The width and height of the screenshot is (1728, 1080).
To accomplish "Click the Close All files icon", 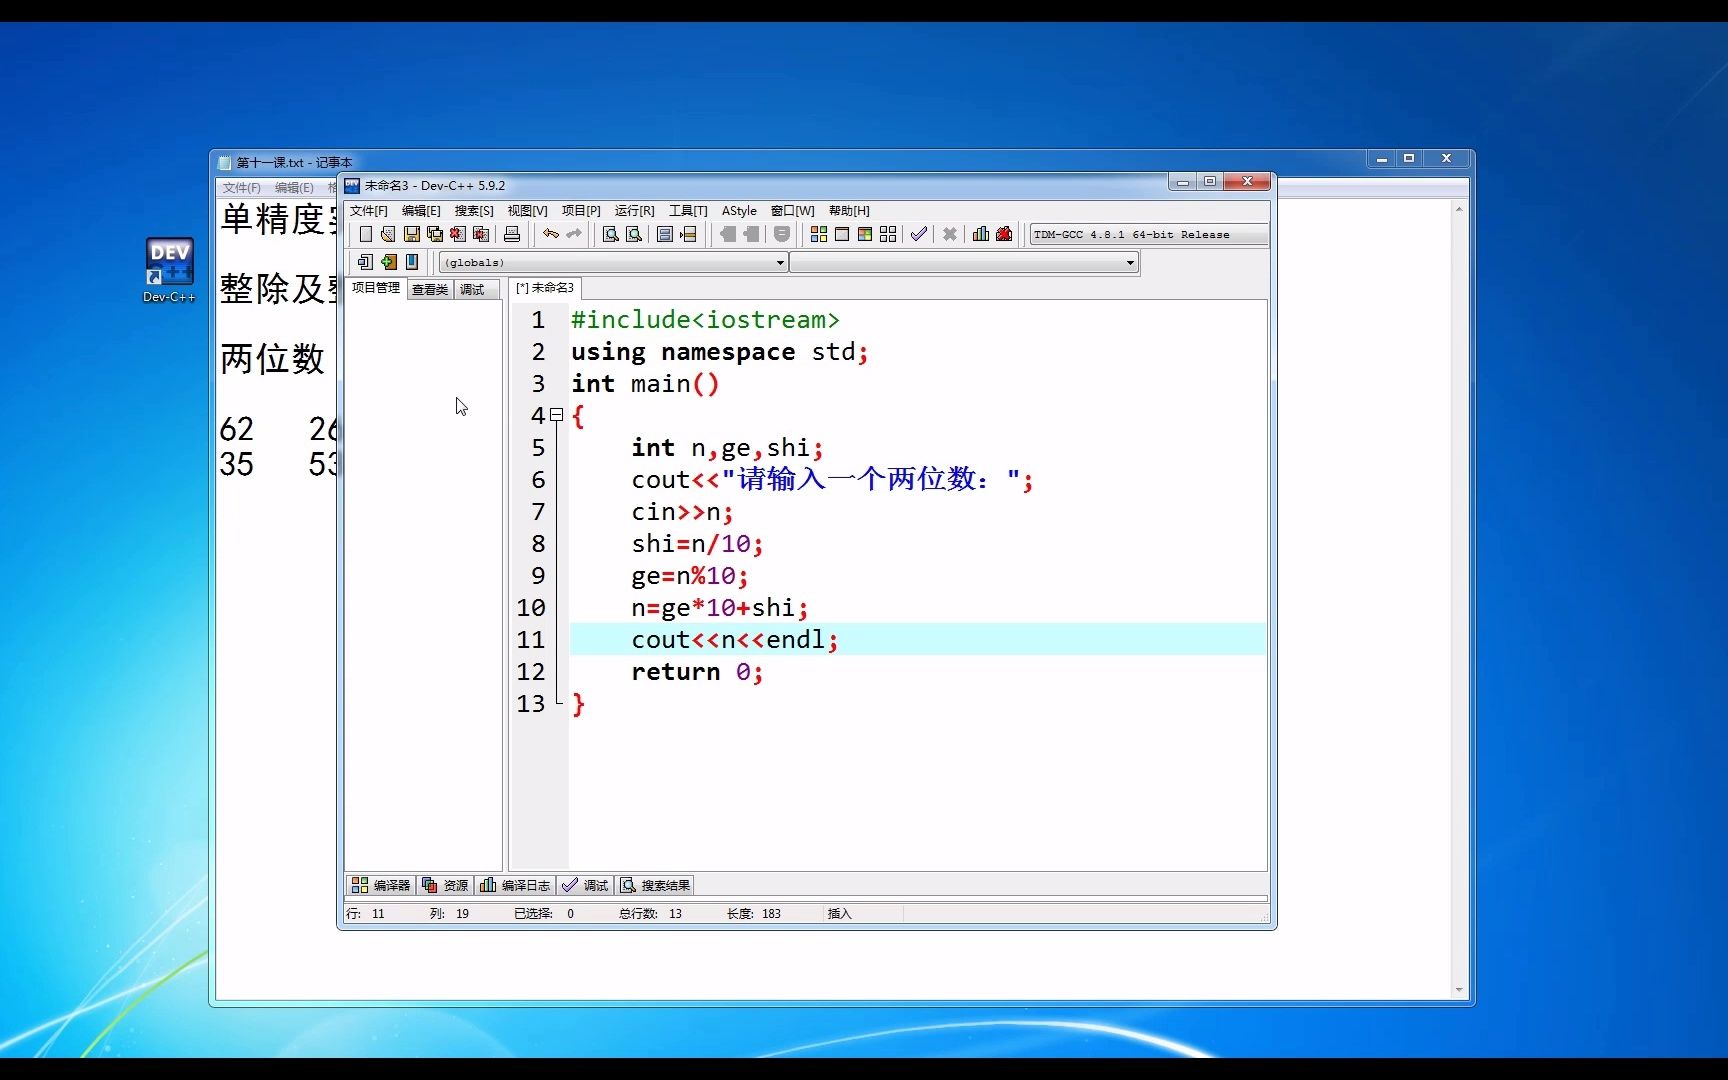I will coord(480,234).
